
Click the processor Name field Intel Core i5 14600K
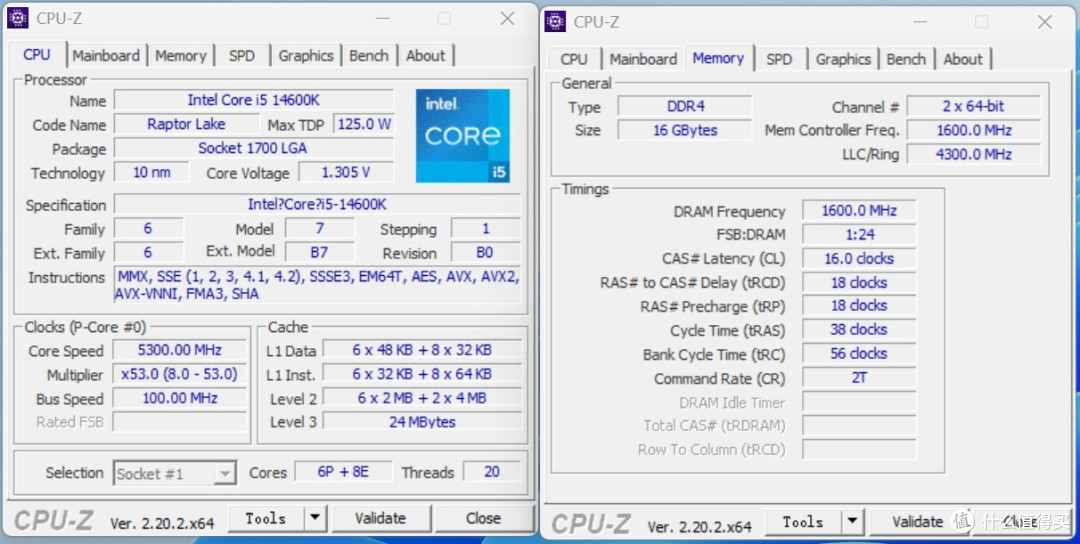pos(253,100)
